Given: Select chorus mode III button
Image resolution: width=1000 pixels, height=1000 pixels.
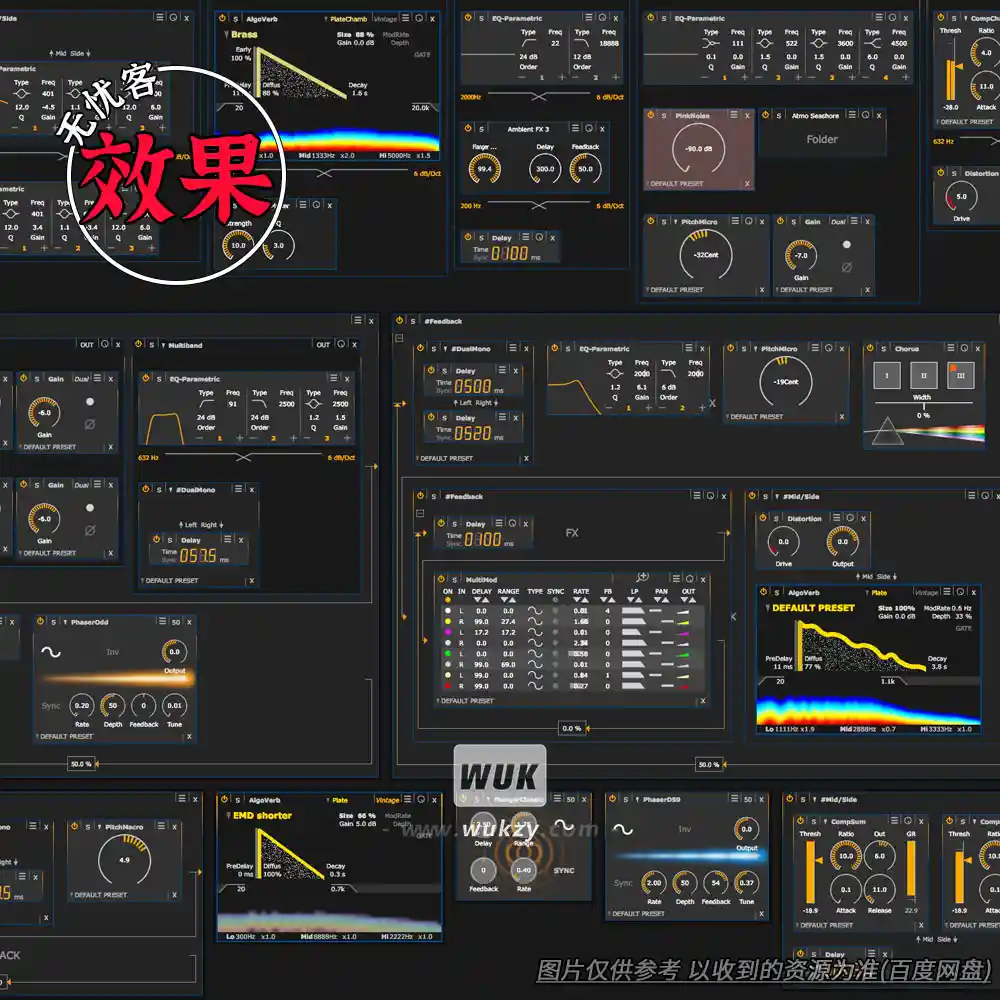Looking at the screenshot, I should pos(960,375).
